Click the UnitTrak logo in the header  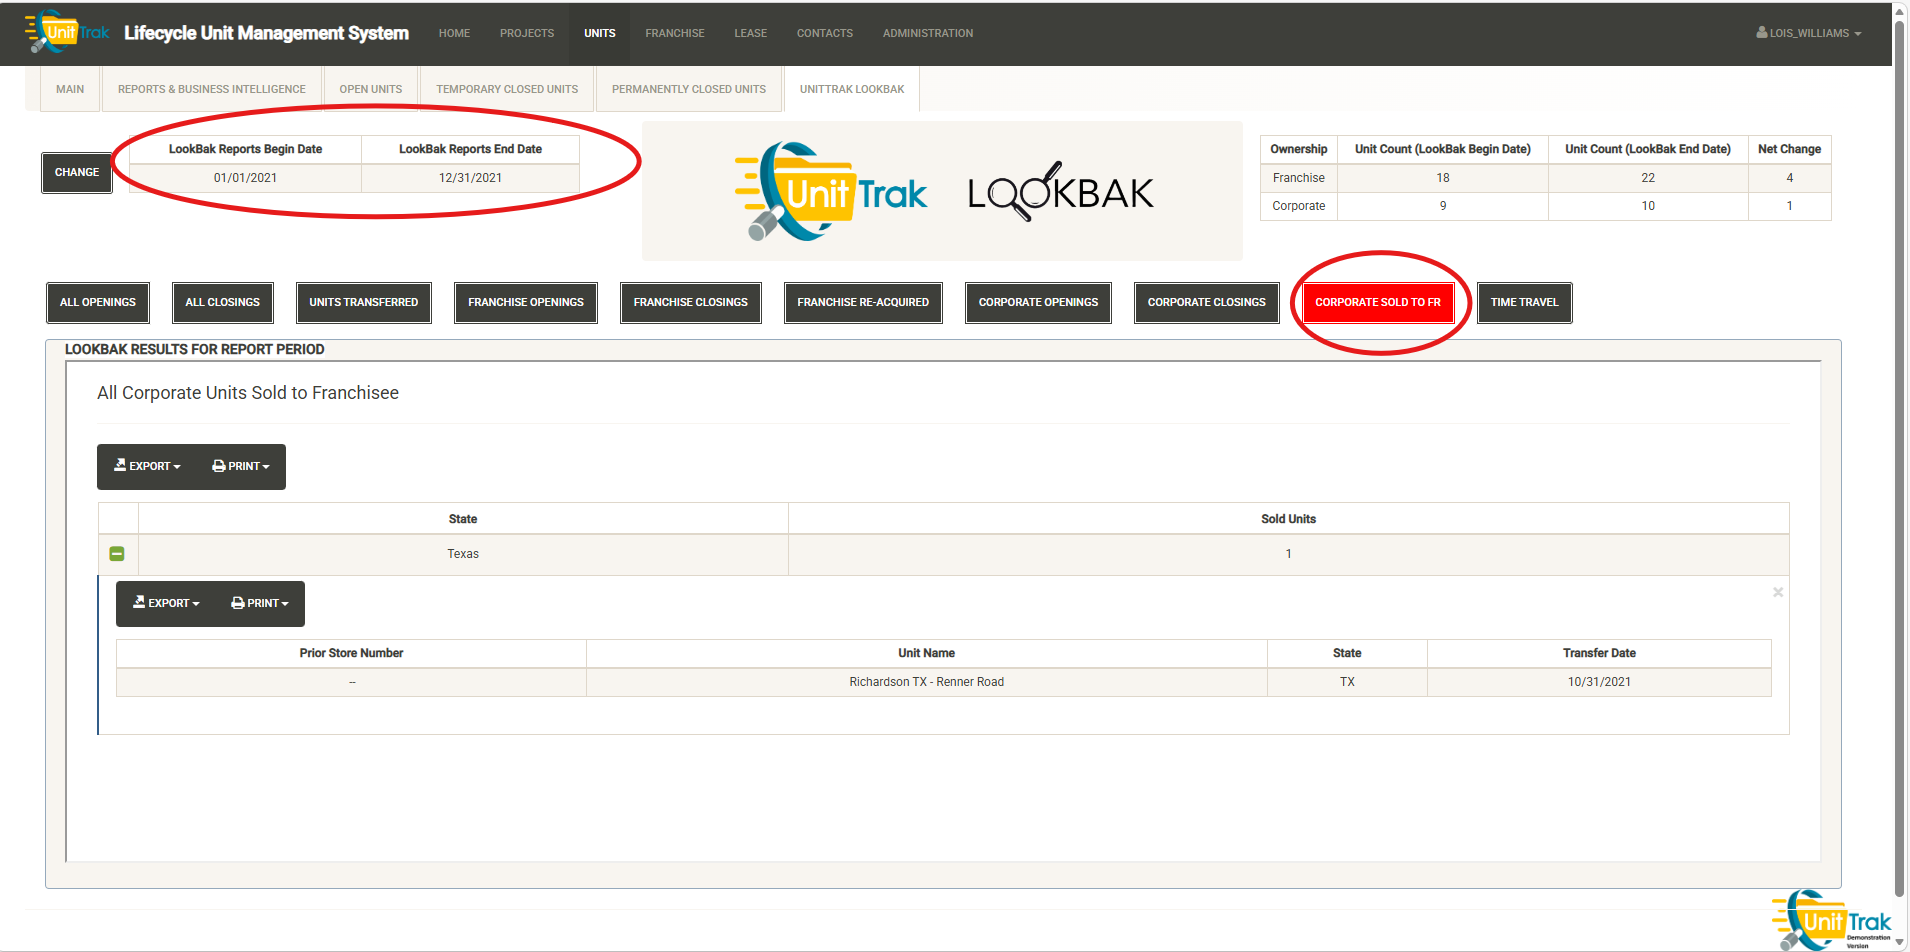click(x=68, y=32)
